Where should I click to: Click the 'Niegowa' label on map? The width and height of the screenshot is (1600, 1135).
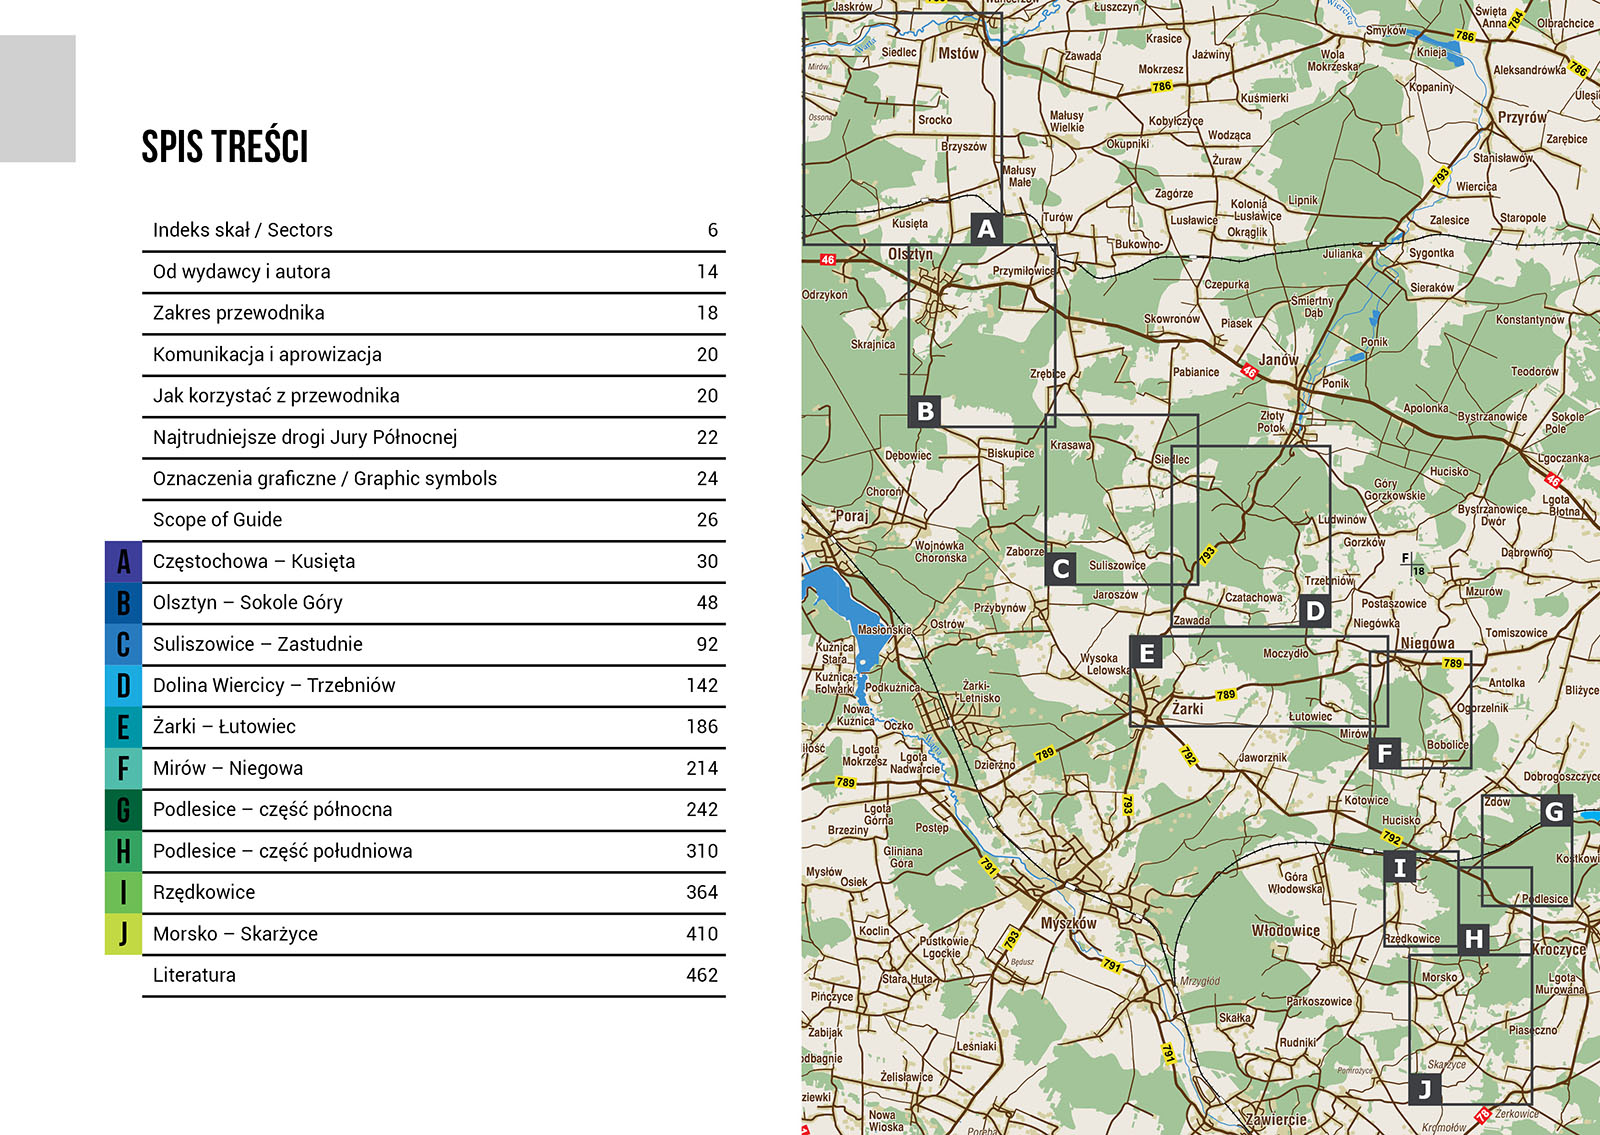click(x=1427, y=643)
